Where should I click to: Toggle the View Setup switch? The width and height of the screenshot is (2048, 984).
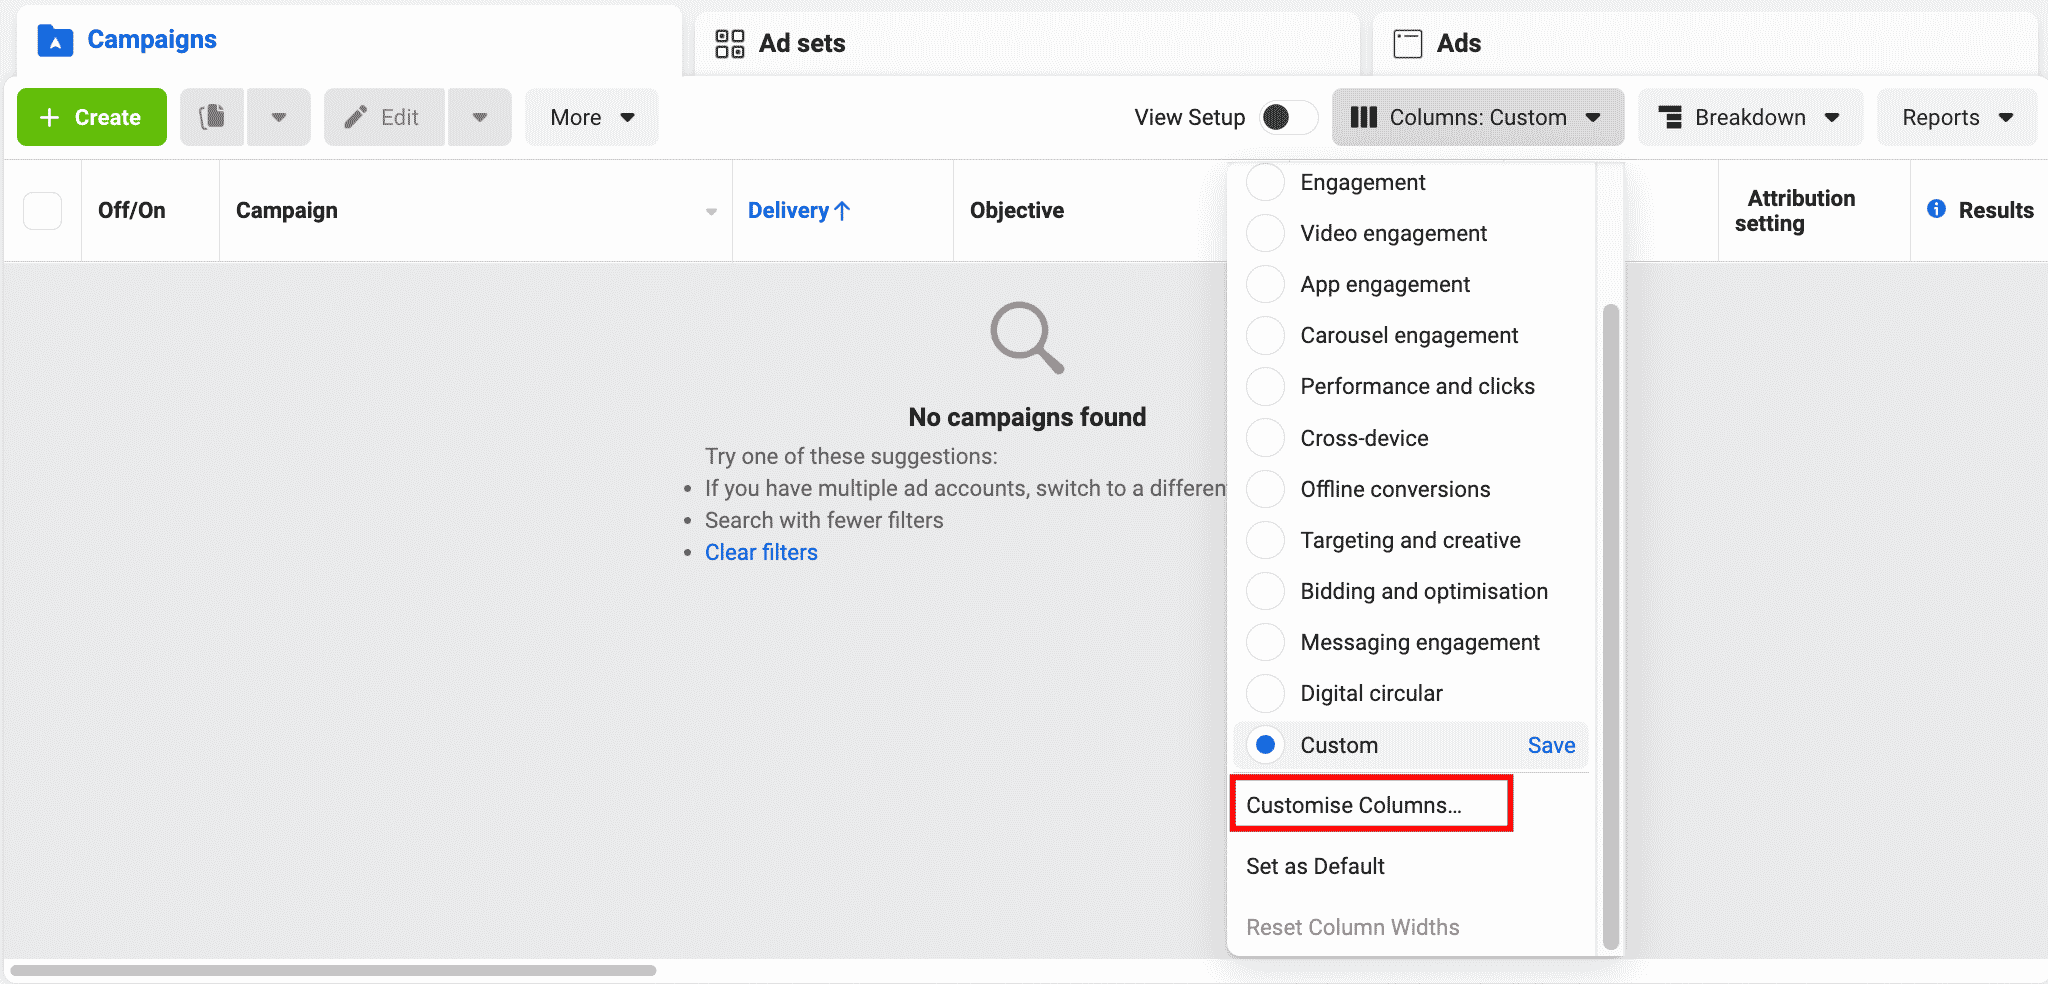1287,117
